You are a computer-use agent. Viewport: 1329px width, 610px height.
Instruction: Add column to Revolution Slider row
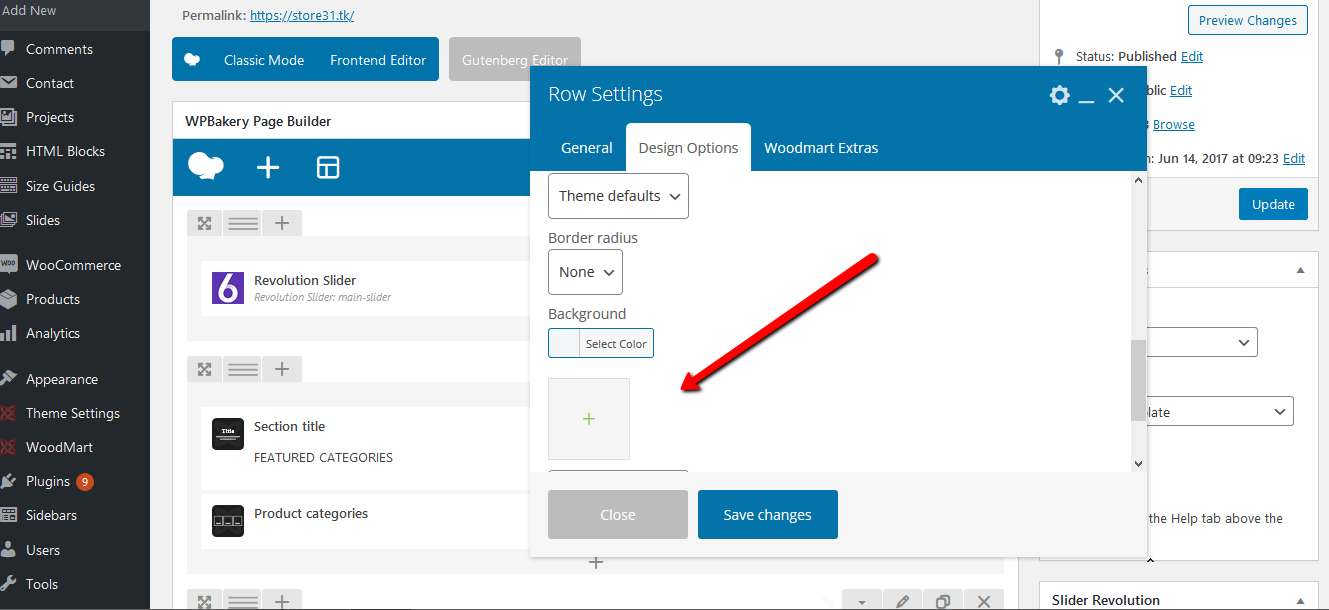click(282, 223)
